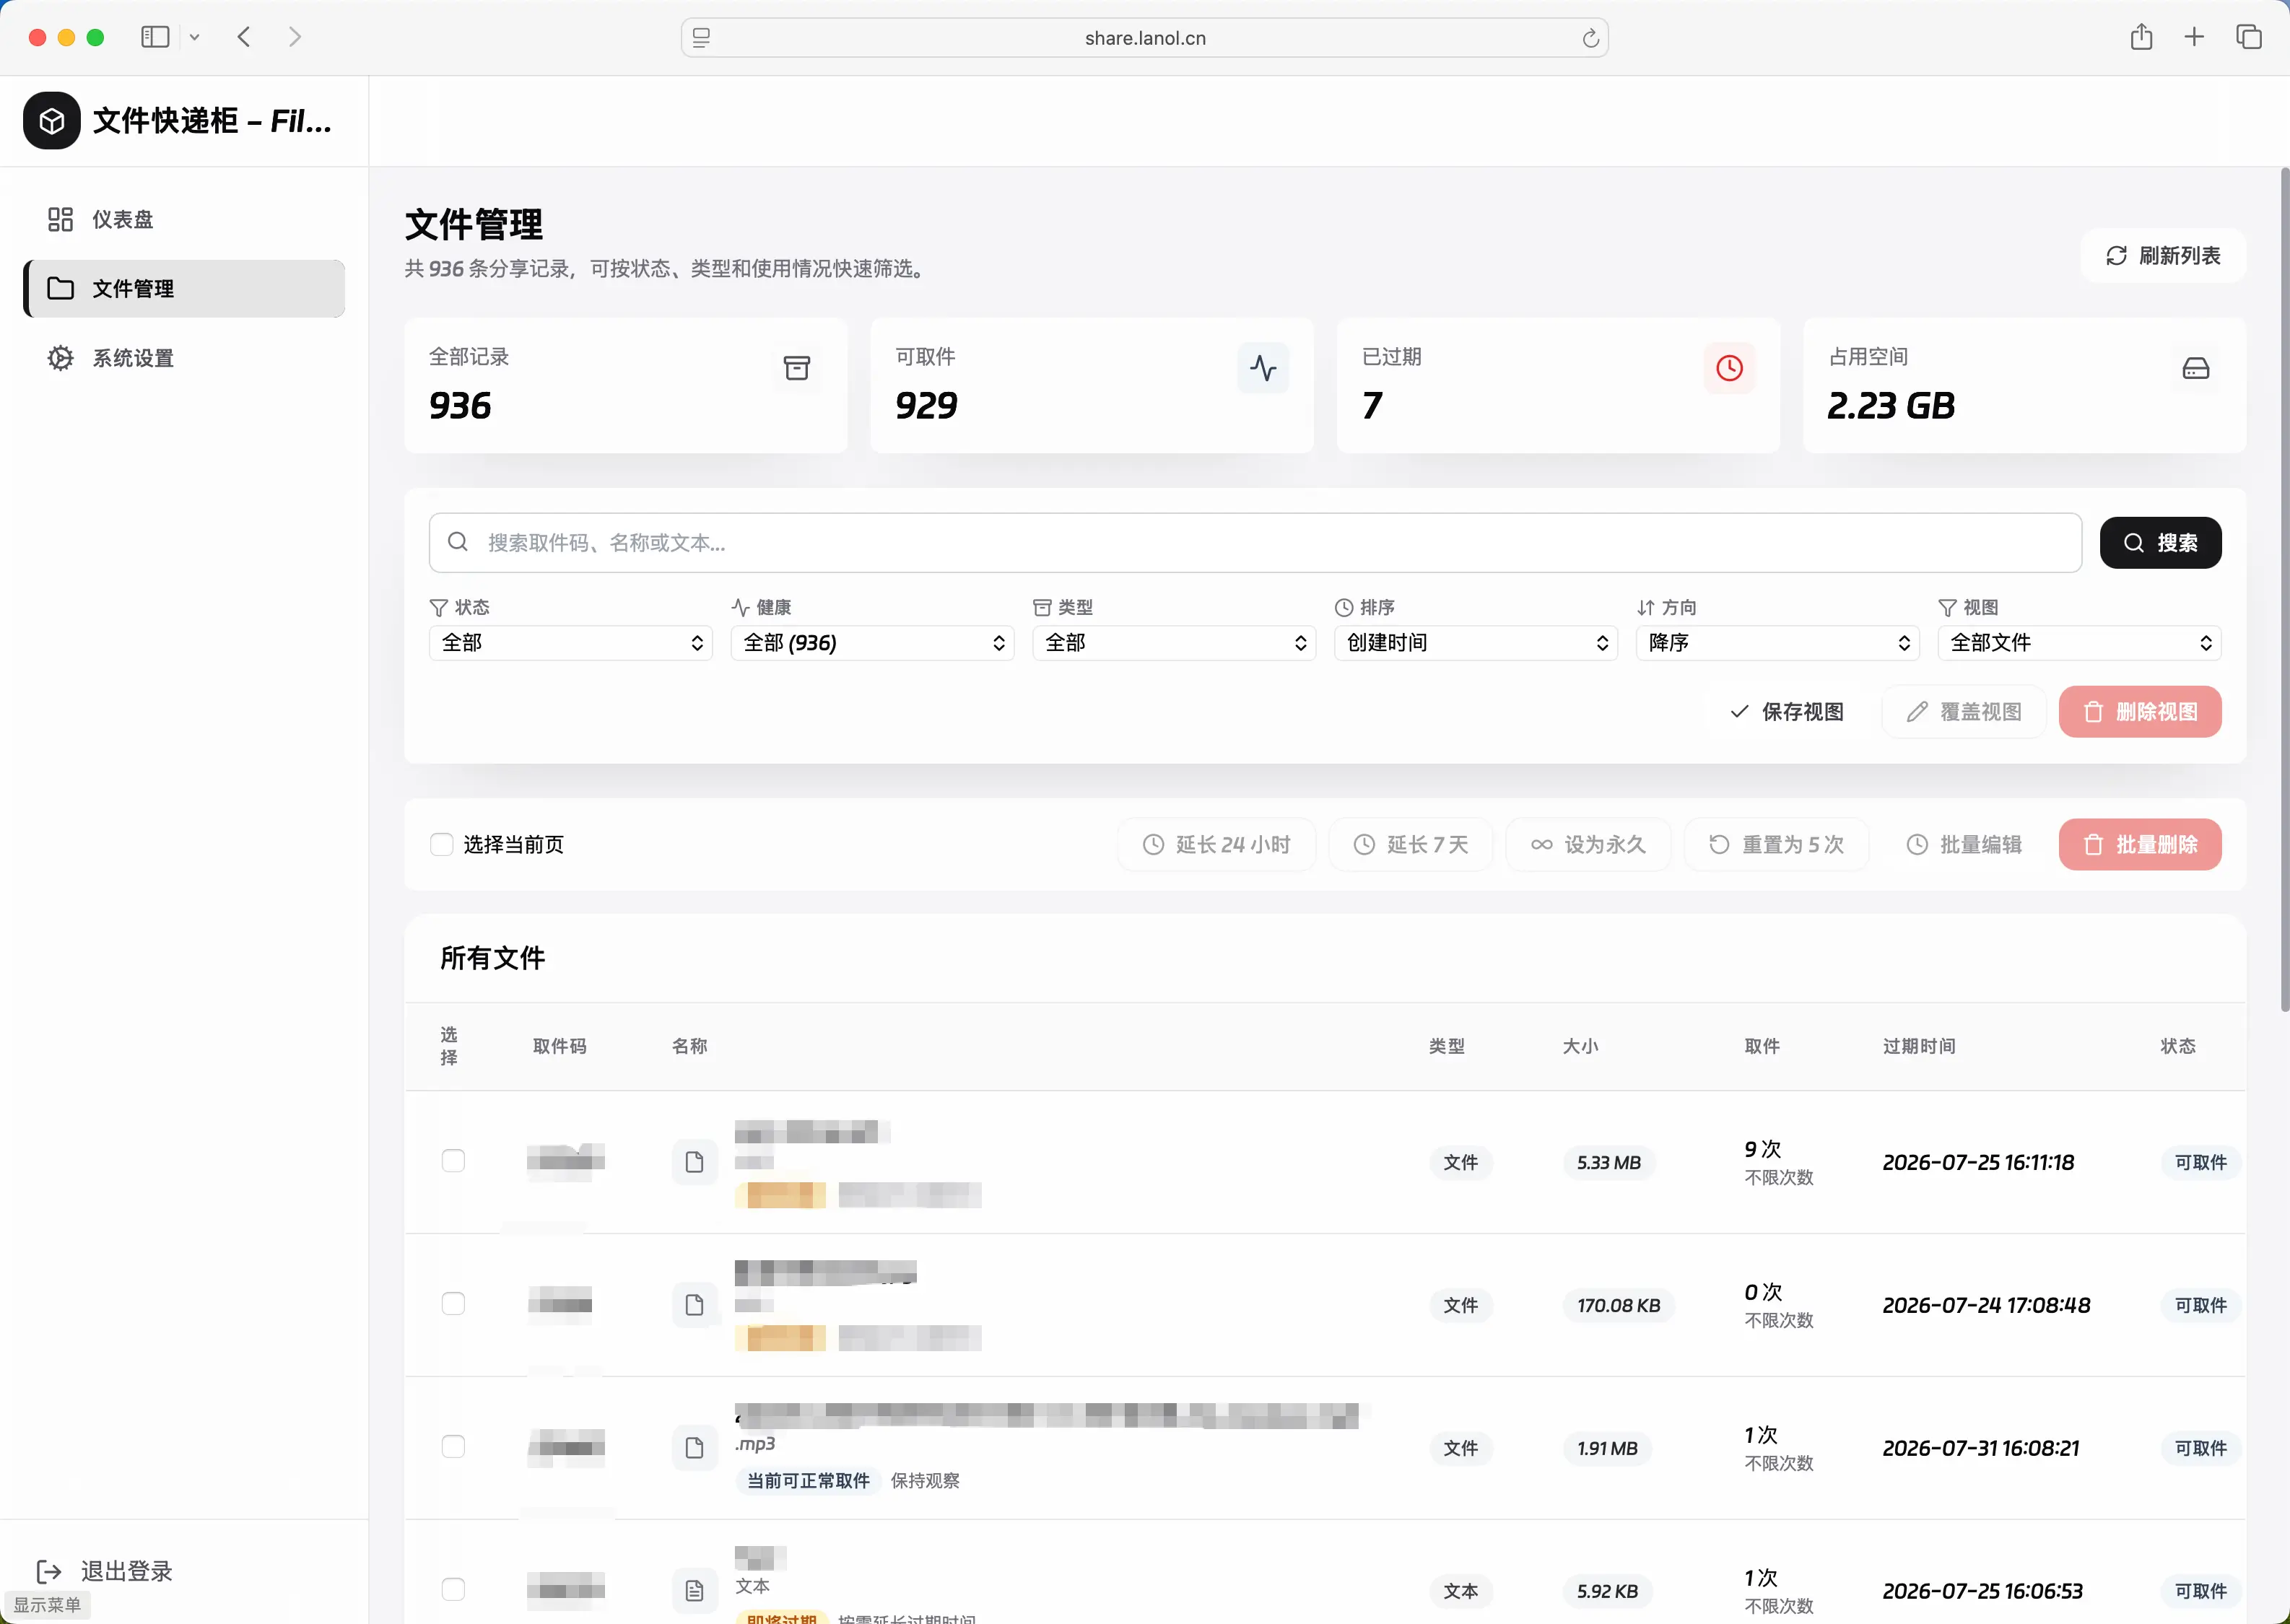
Task: Open the 方向 降序 dropdown
Action: [x=1778, y=643]
